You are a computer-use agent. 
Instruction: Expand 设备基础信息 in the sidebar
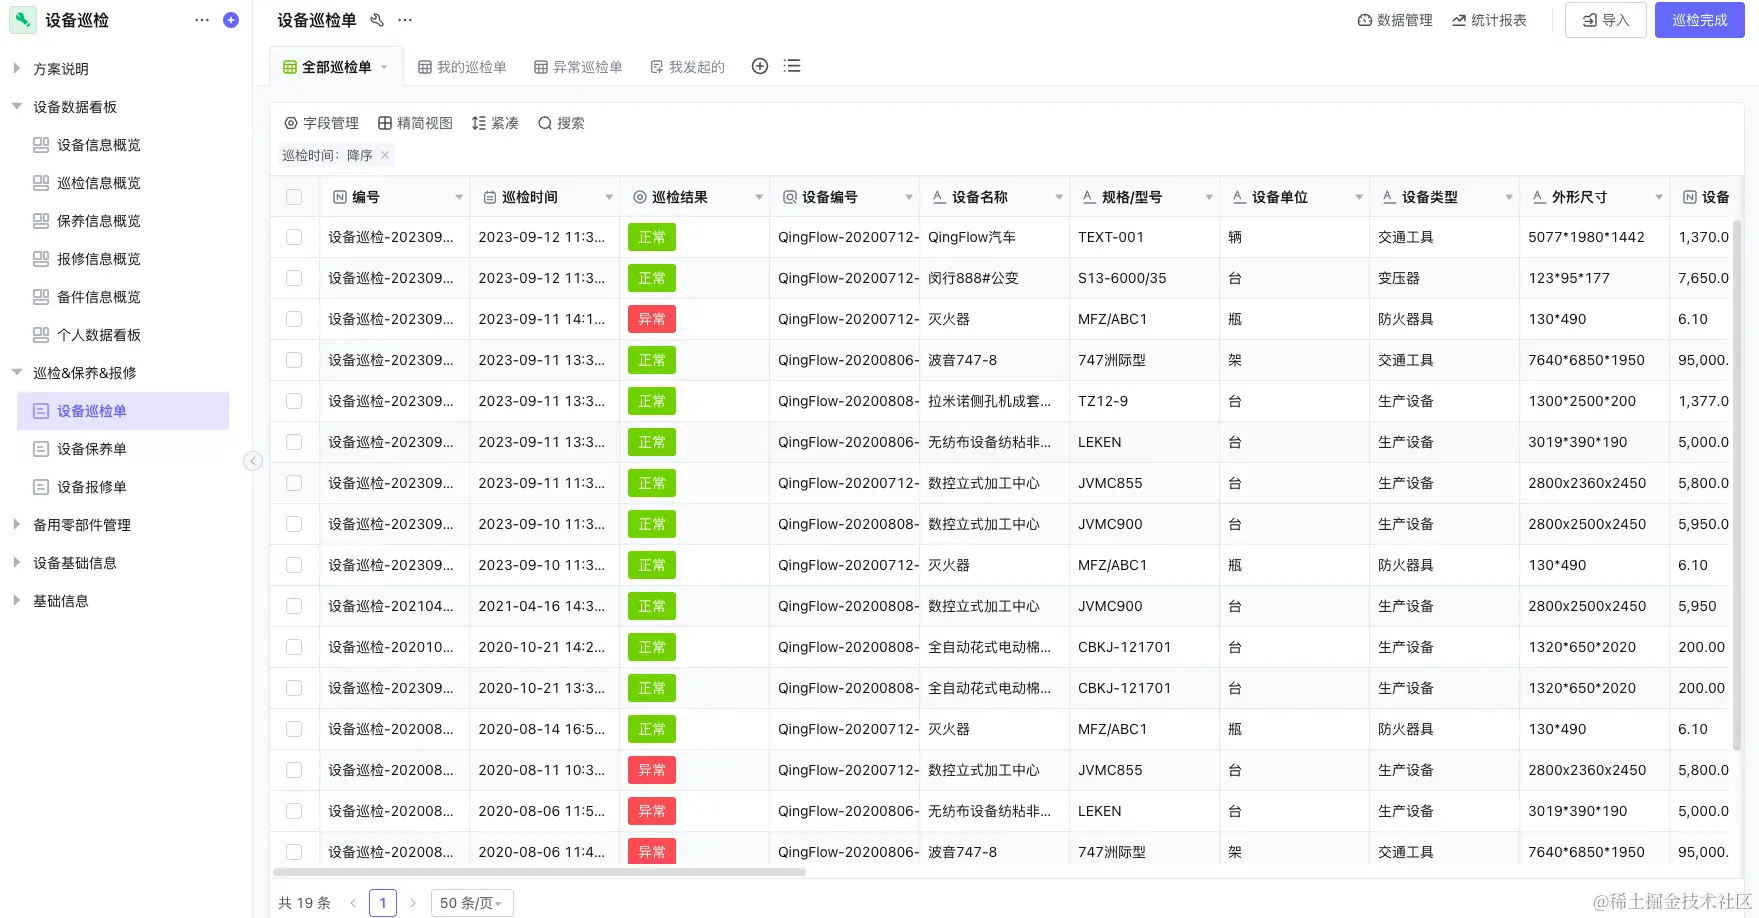tap(16, 562)
